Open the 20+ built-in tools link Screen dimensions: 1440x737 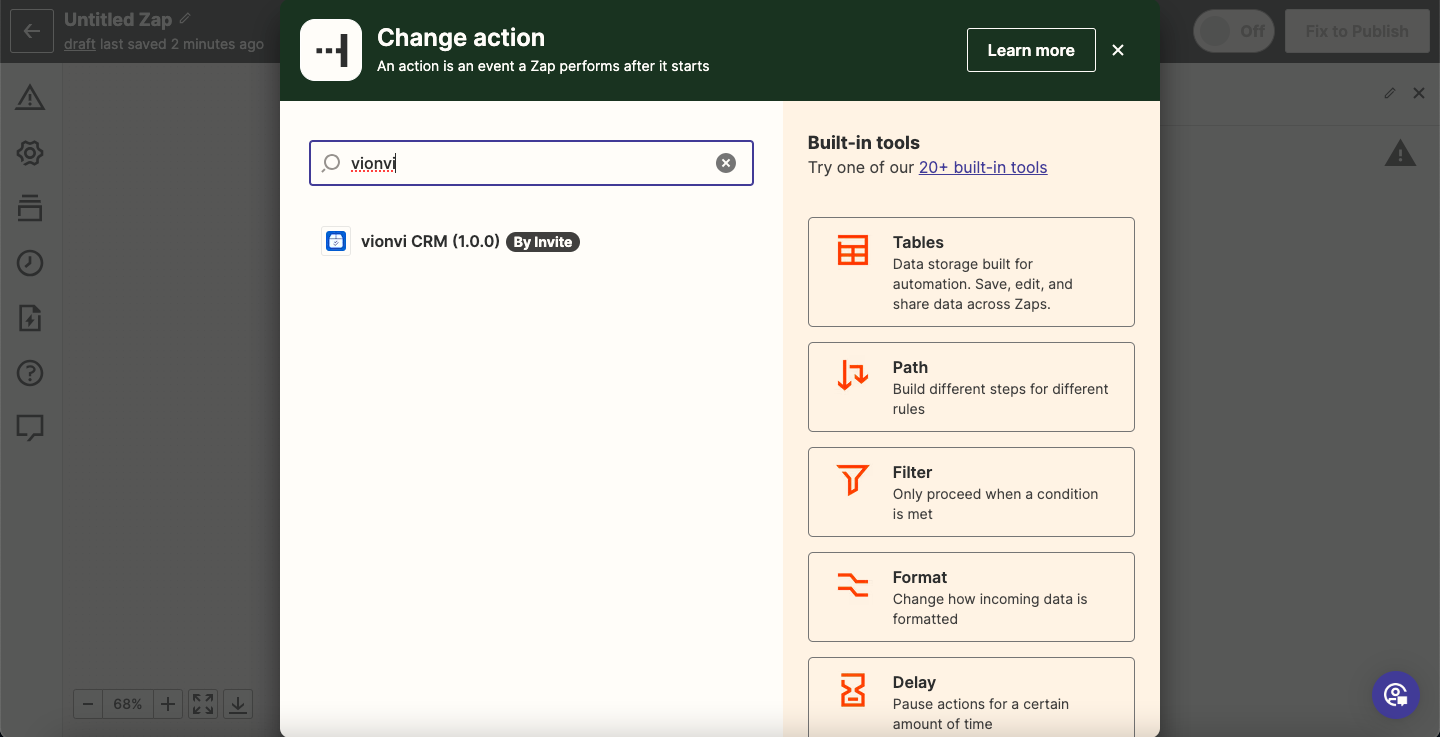983,167
